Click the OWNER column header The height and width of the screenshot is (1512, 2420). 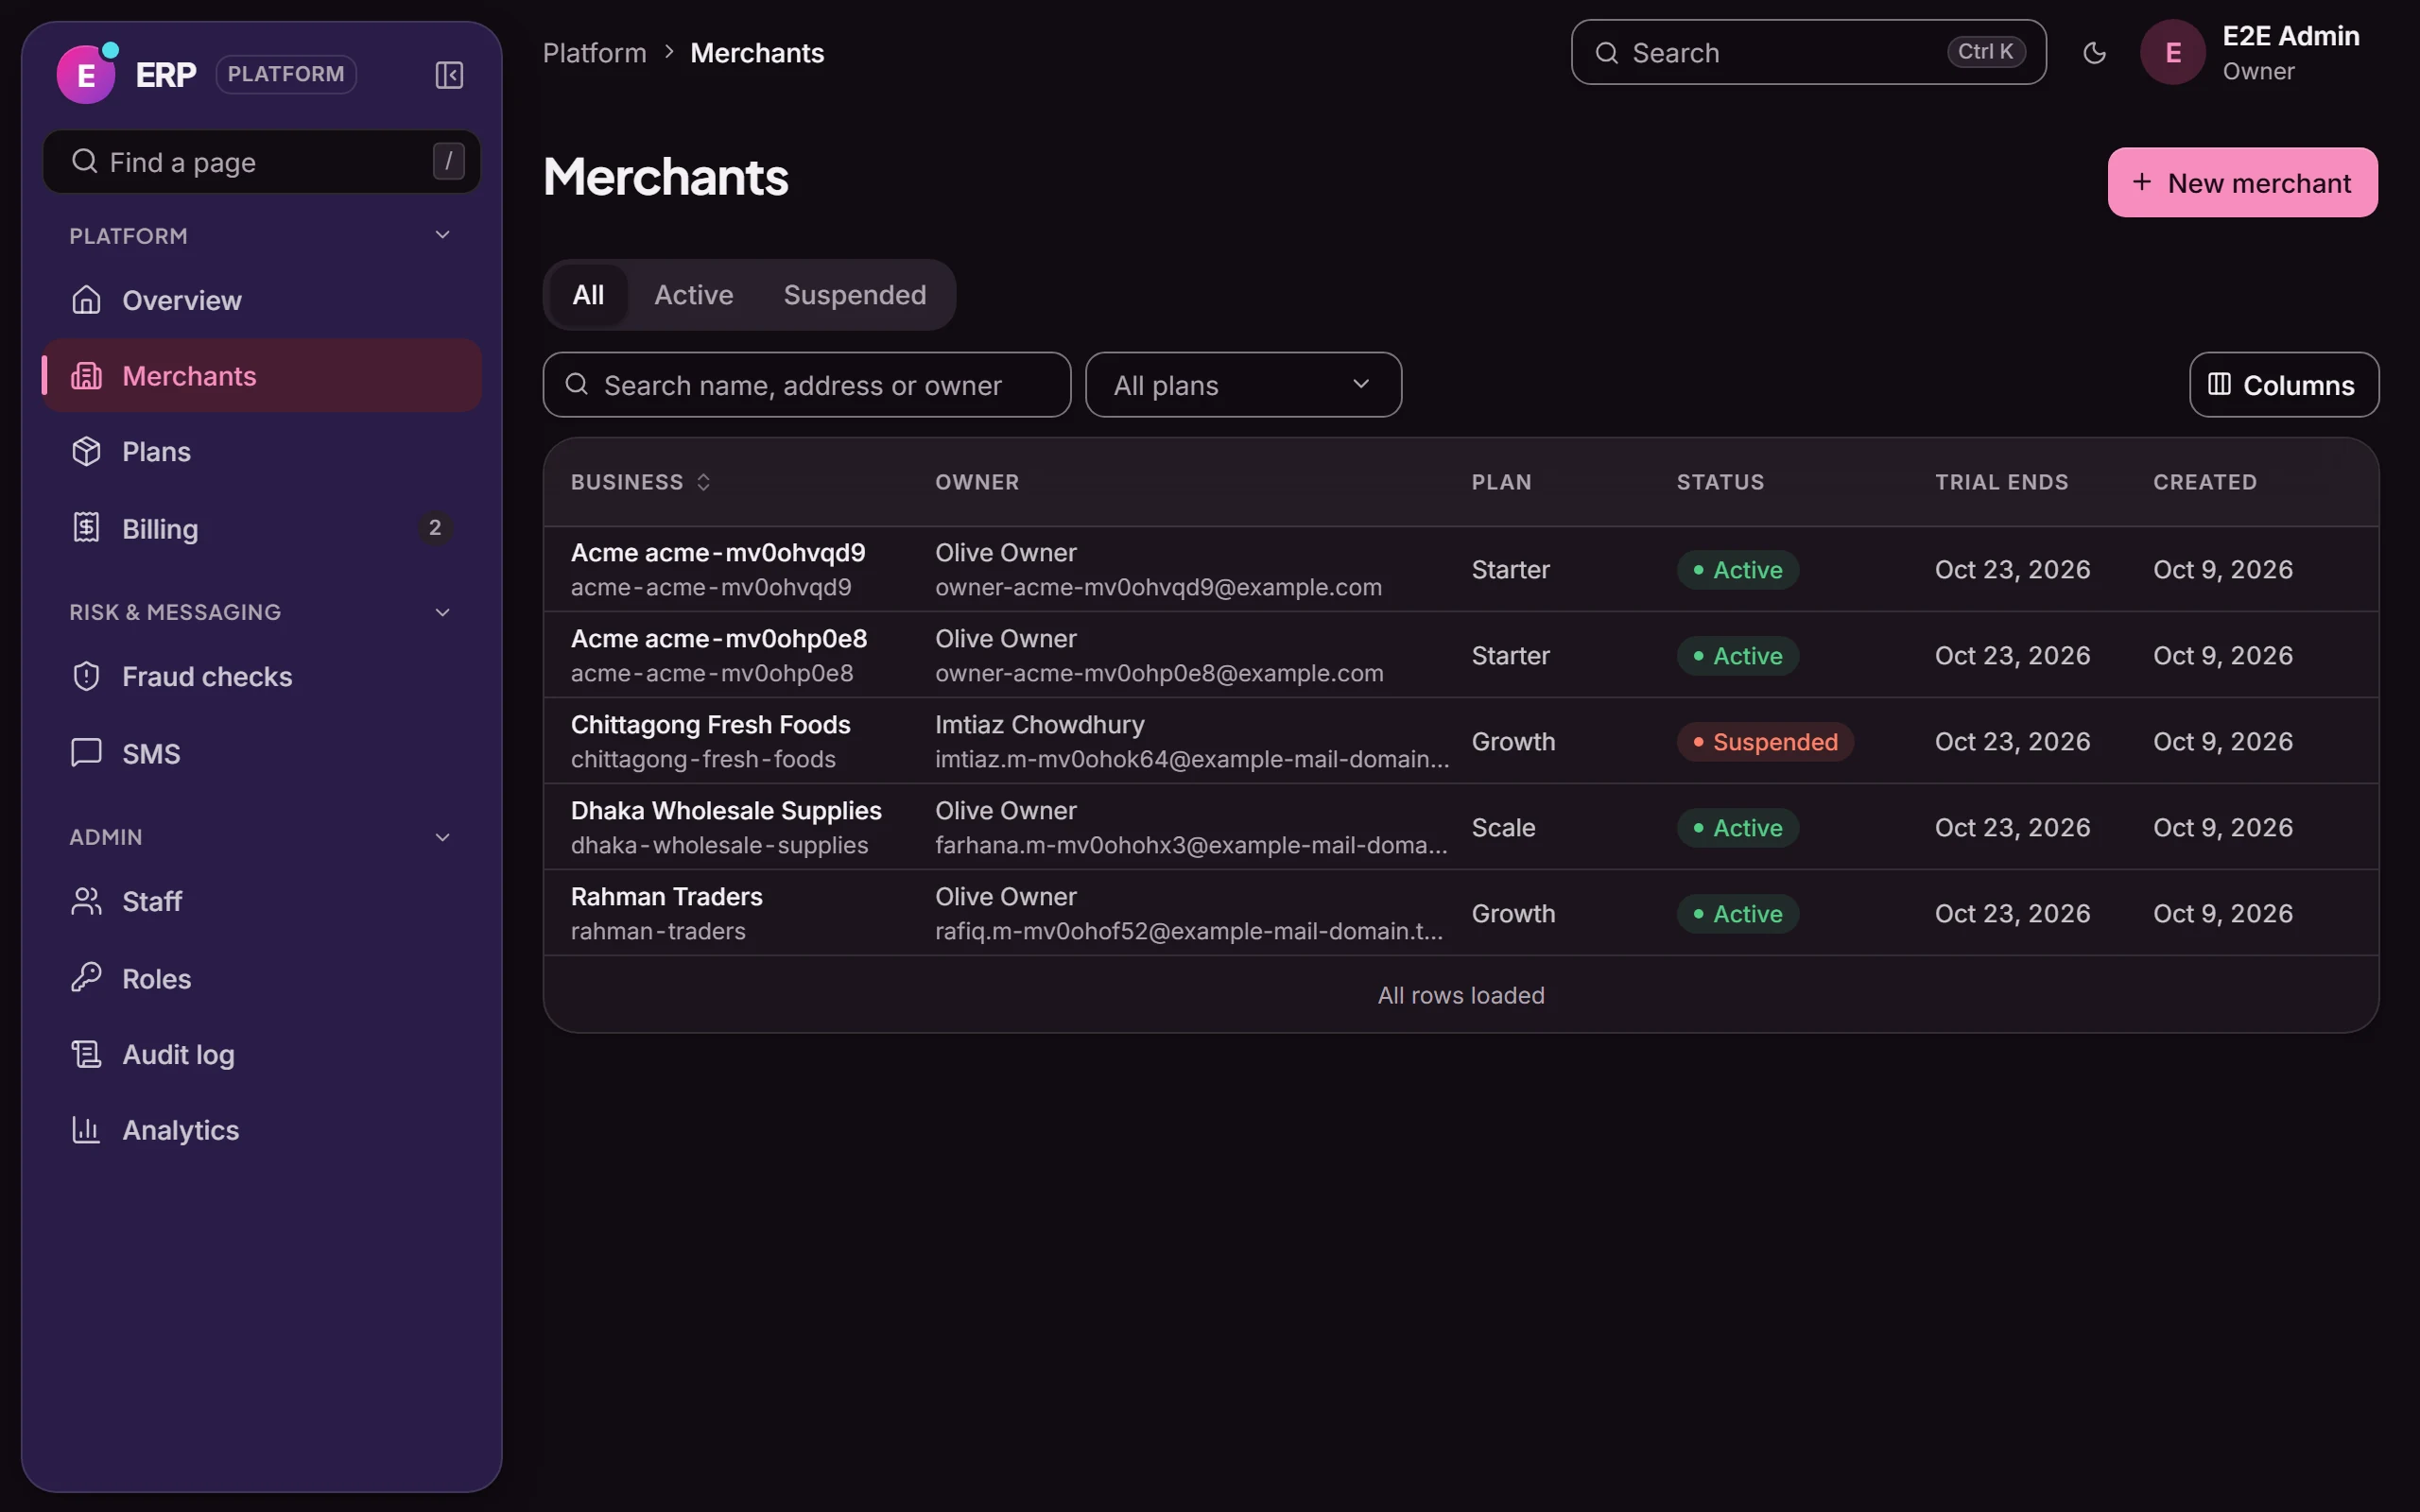tap(977, 482)
